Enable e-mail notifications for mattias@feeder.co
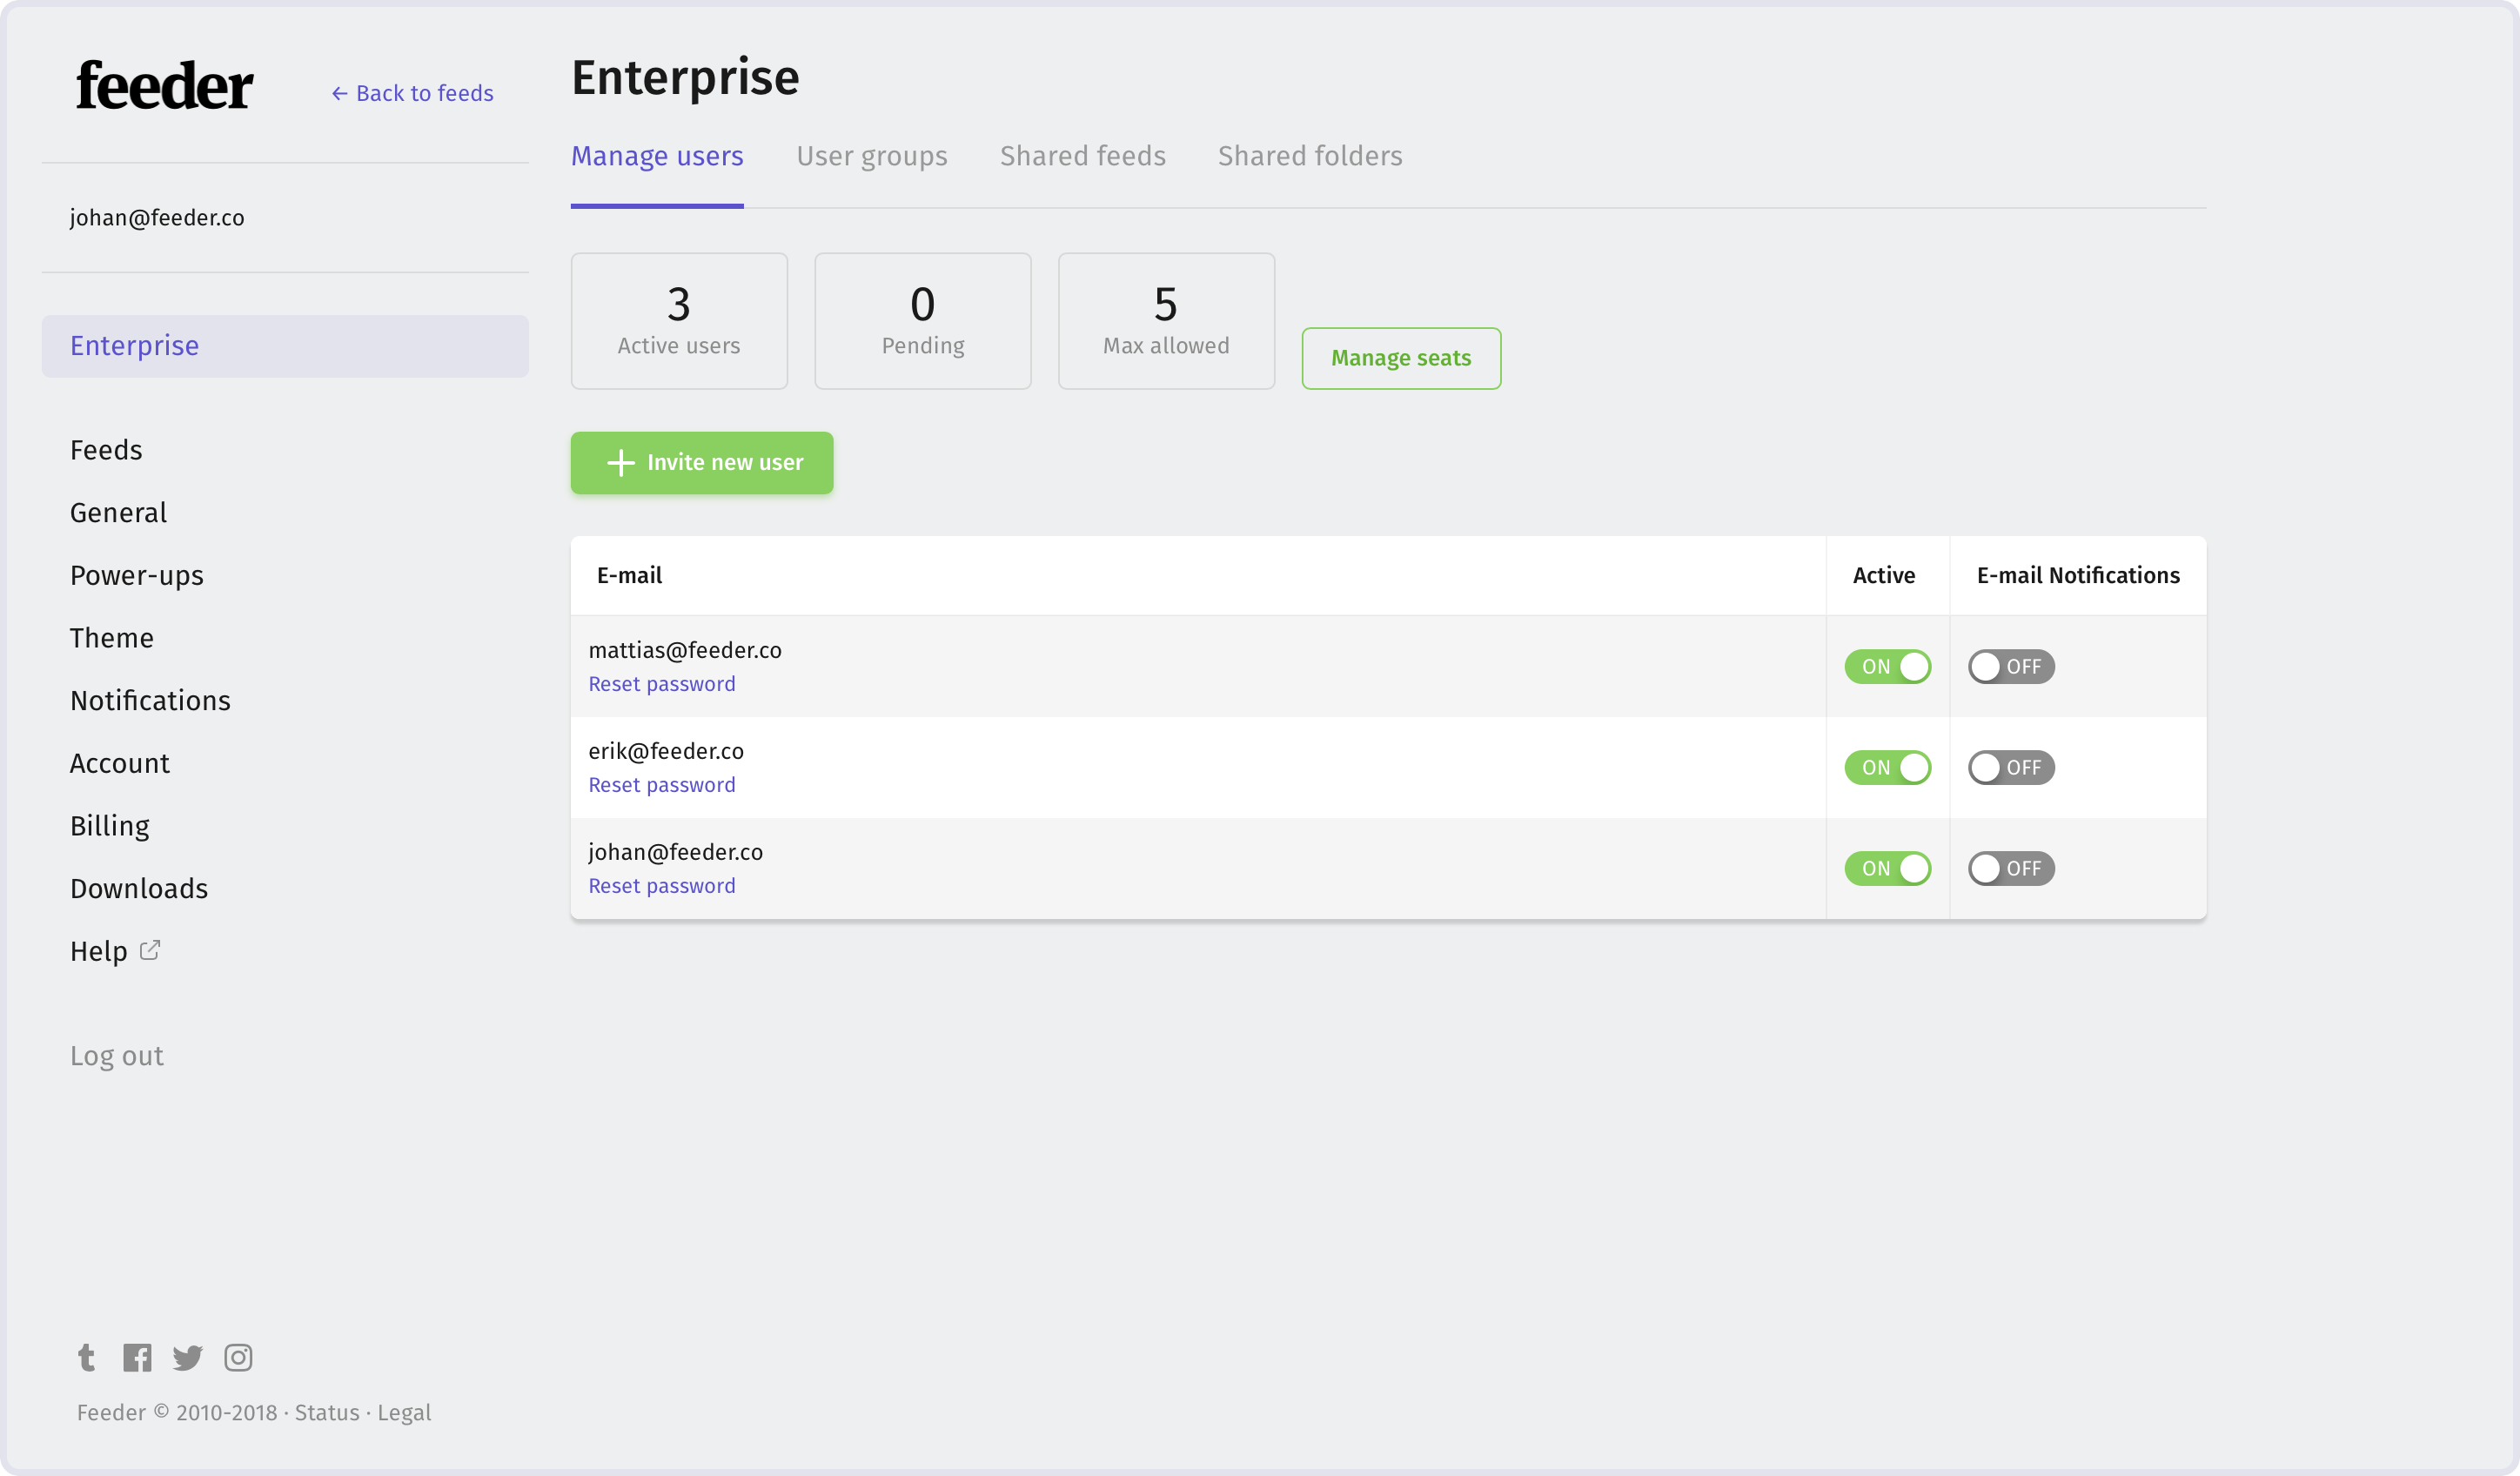Viewport: 2520px width, 1476px height. (x=2011, y=666)
